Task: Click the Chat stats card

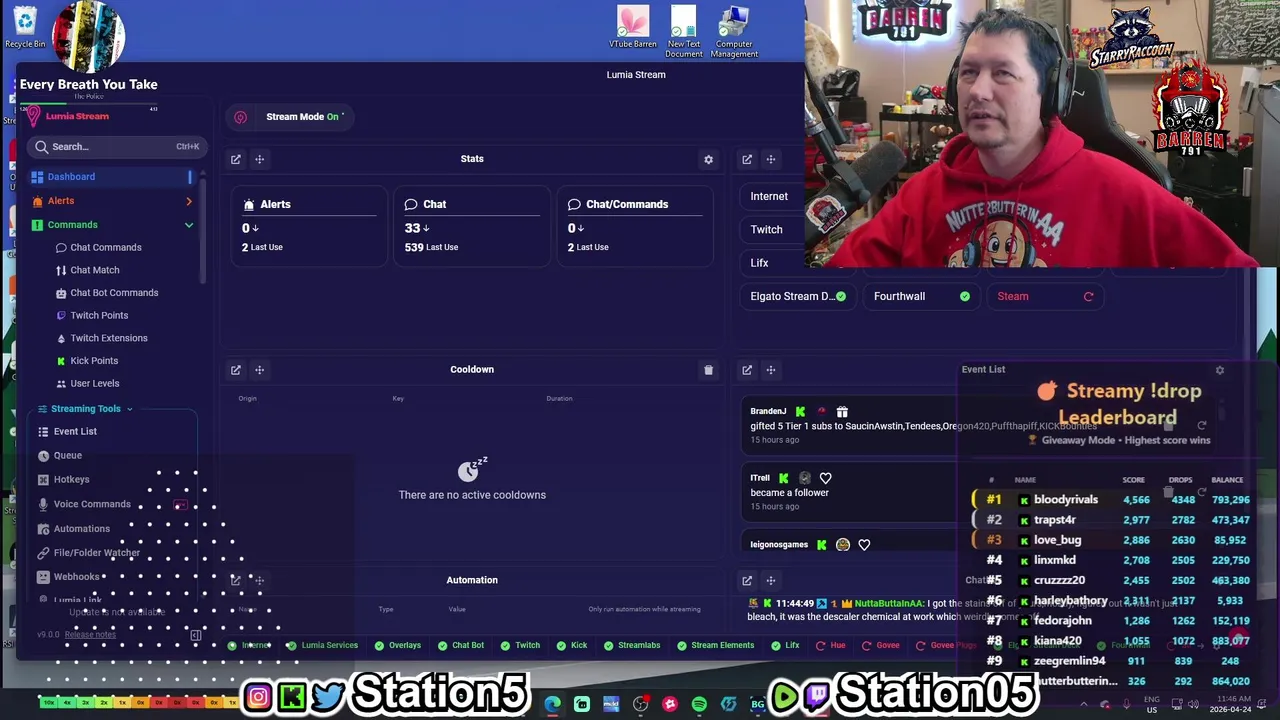Action: pyautogui.click(x=471, y=225)
